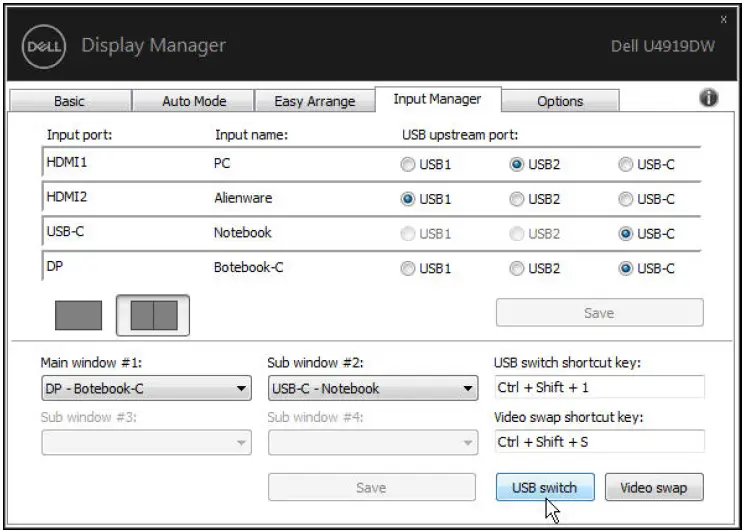Click the Alienware input name
The image size is (745, 531).
point(243,198)
